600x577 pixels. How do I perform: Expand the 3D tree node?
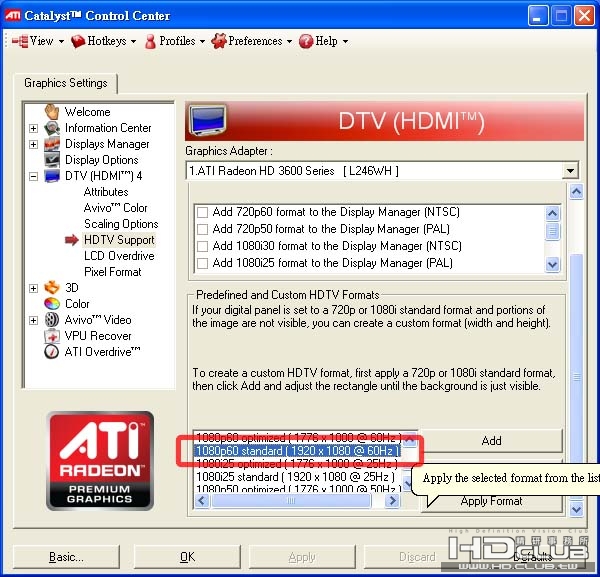point(34,288)
